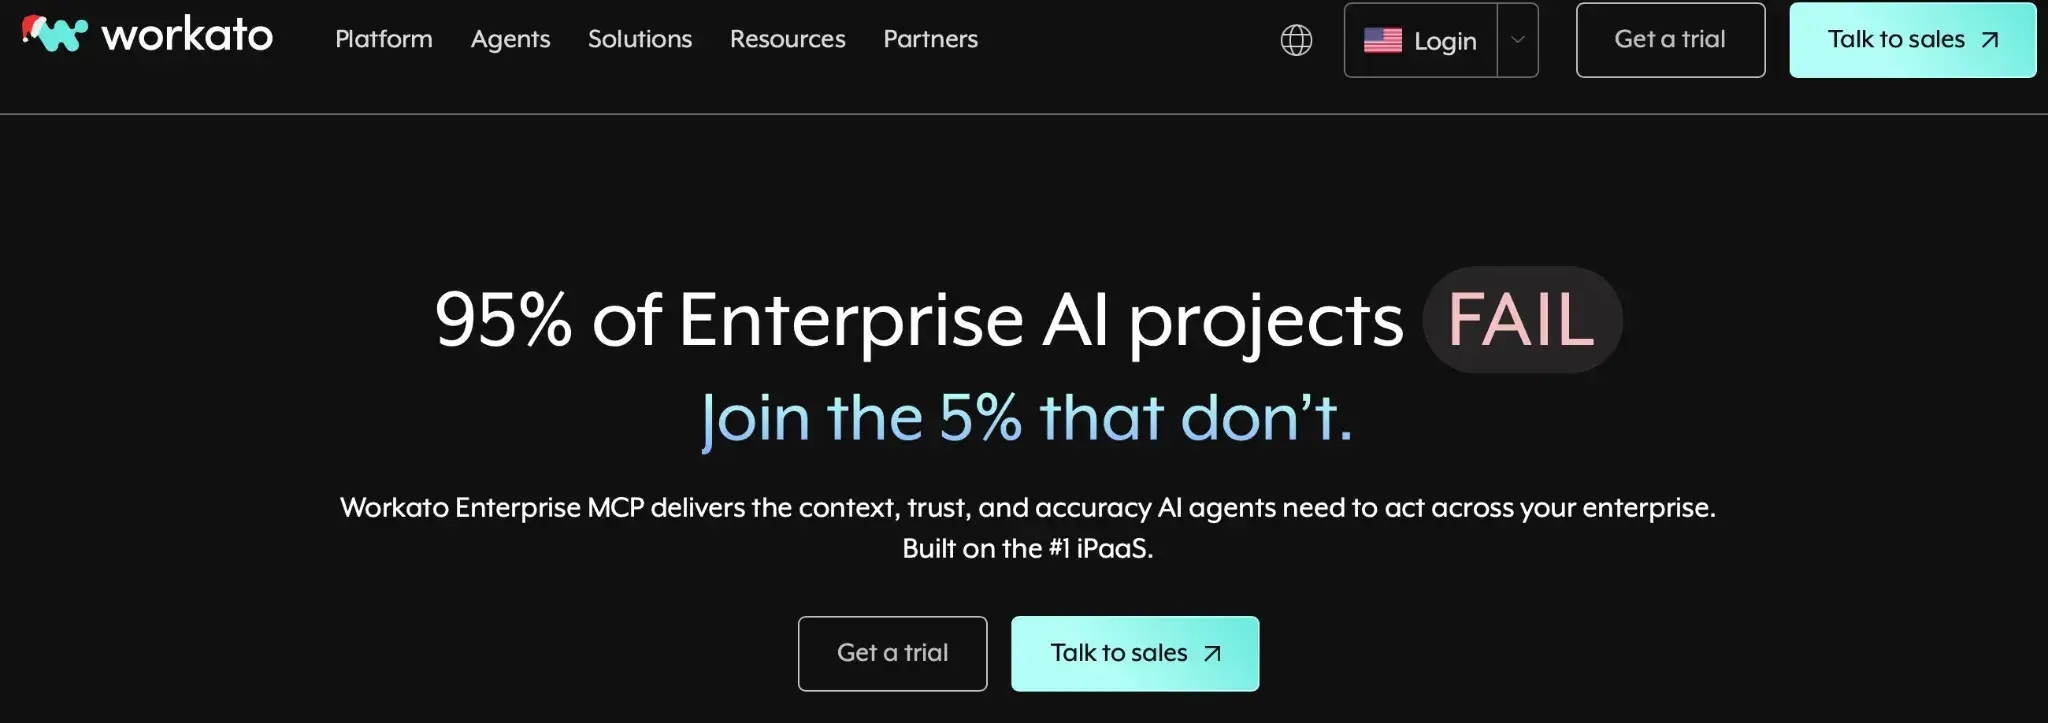Open the Solutions menu
The image size is (2048, 723).
pos(640,39)
